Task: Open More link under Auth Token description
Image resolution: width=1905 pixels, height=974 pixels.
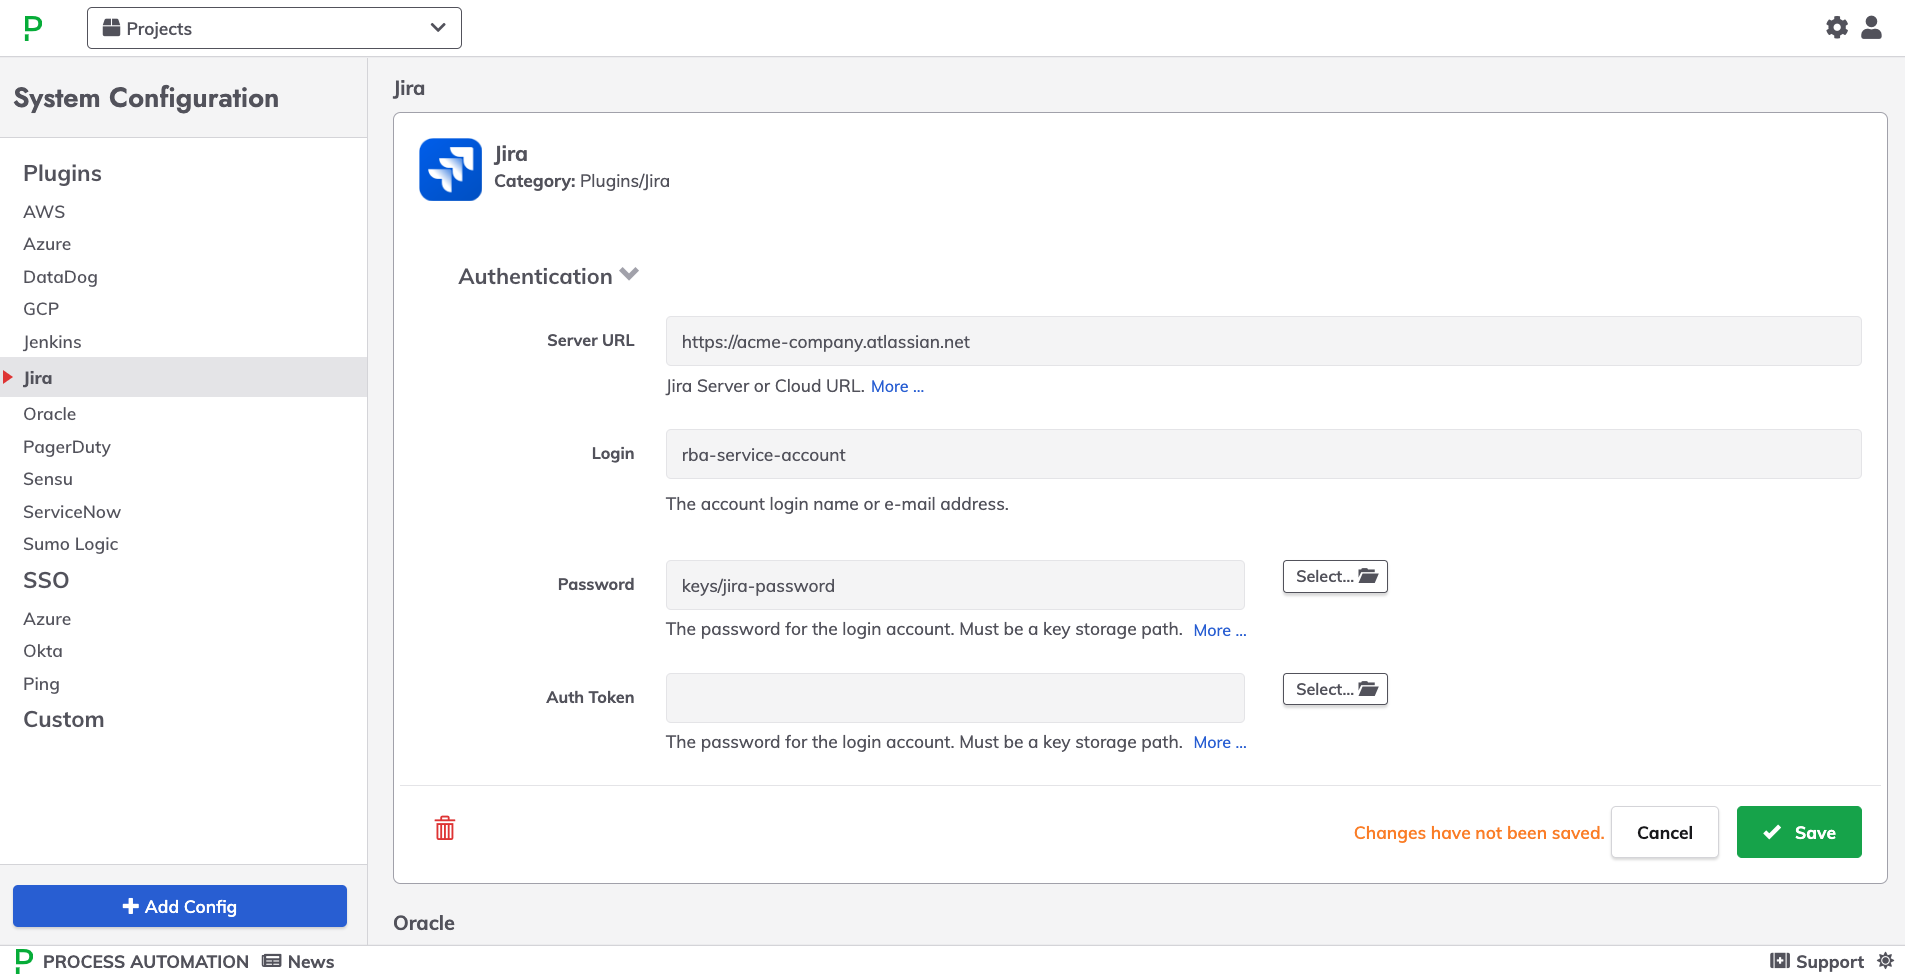Action: pyautogui.click(x=1220, y=742)
